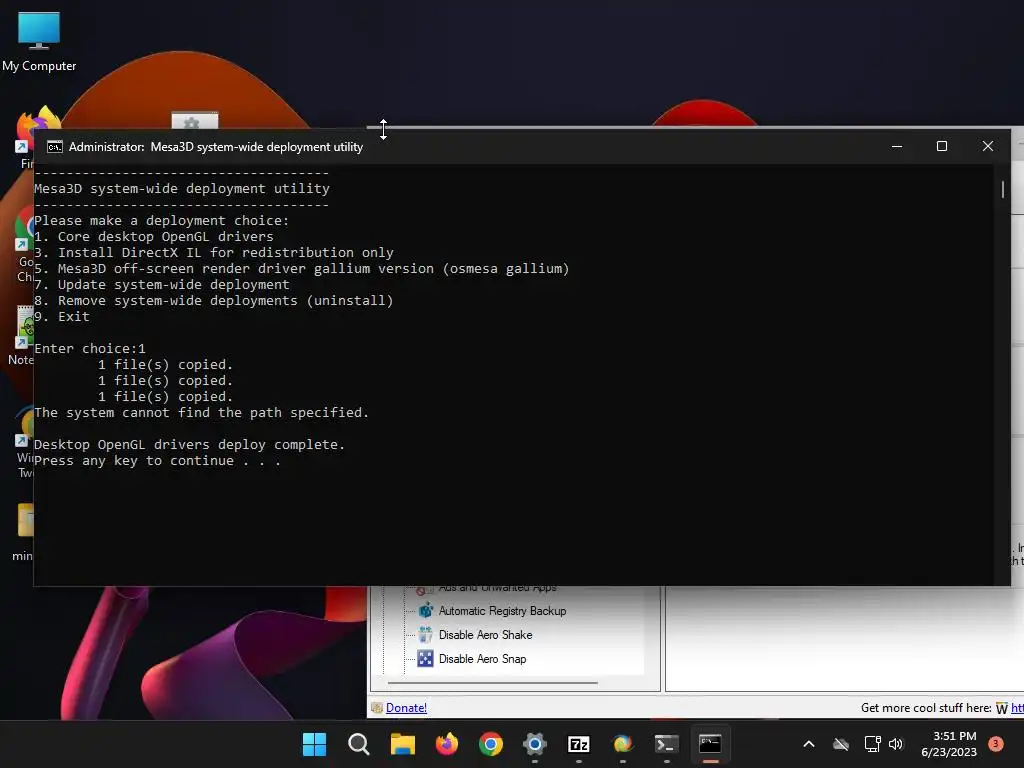
Task: Click the "9. Exit" console line
Action: [x=62, y=317]
